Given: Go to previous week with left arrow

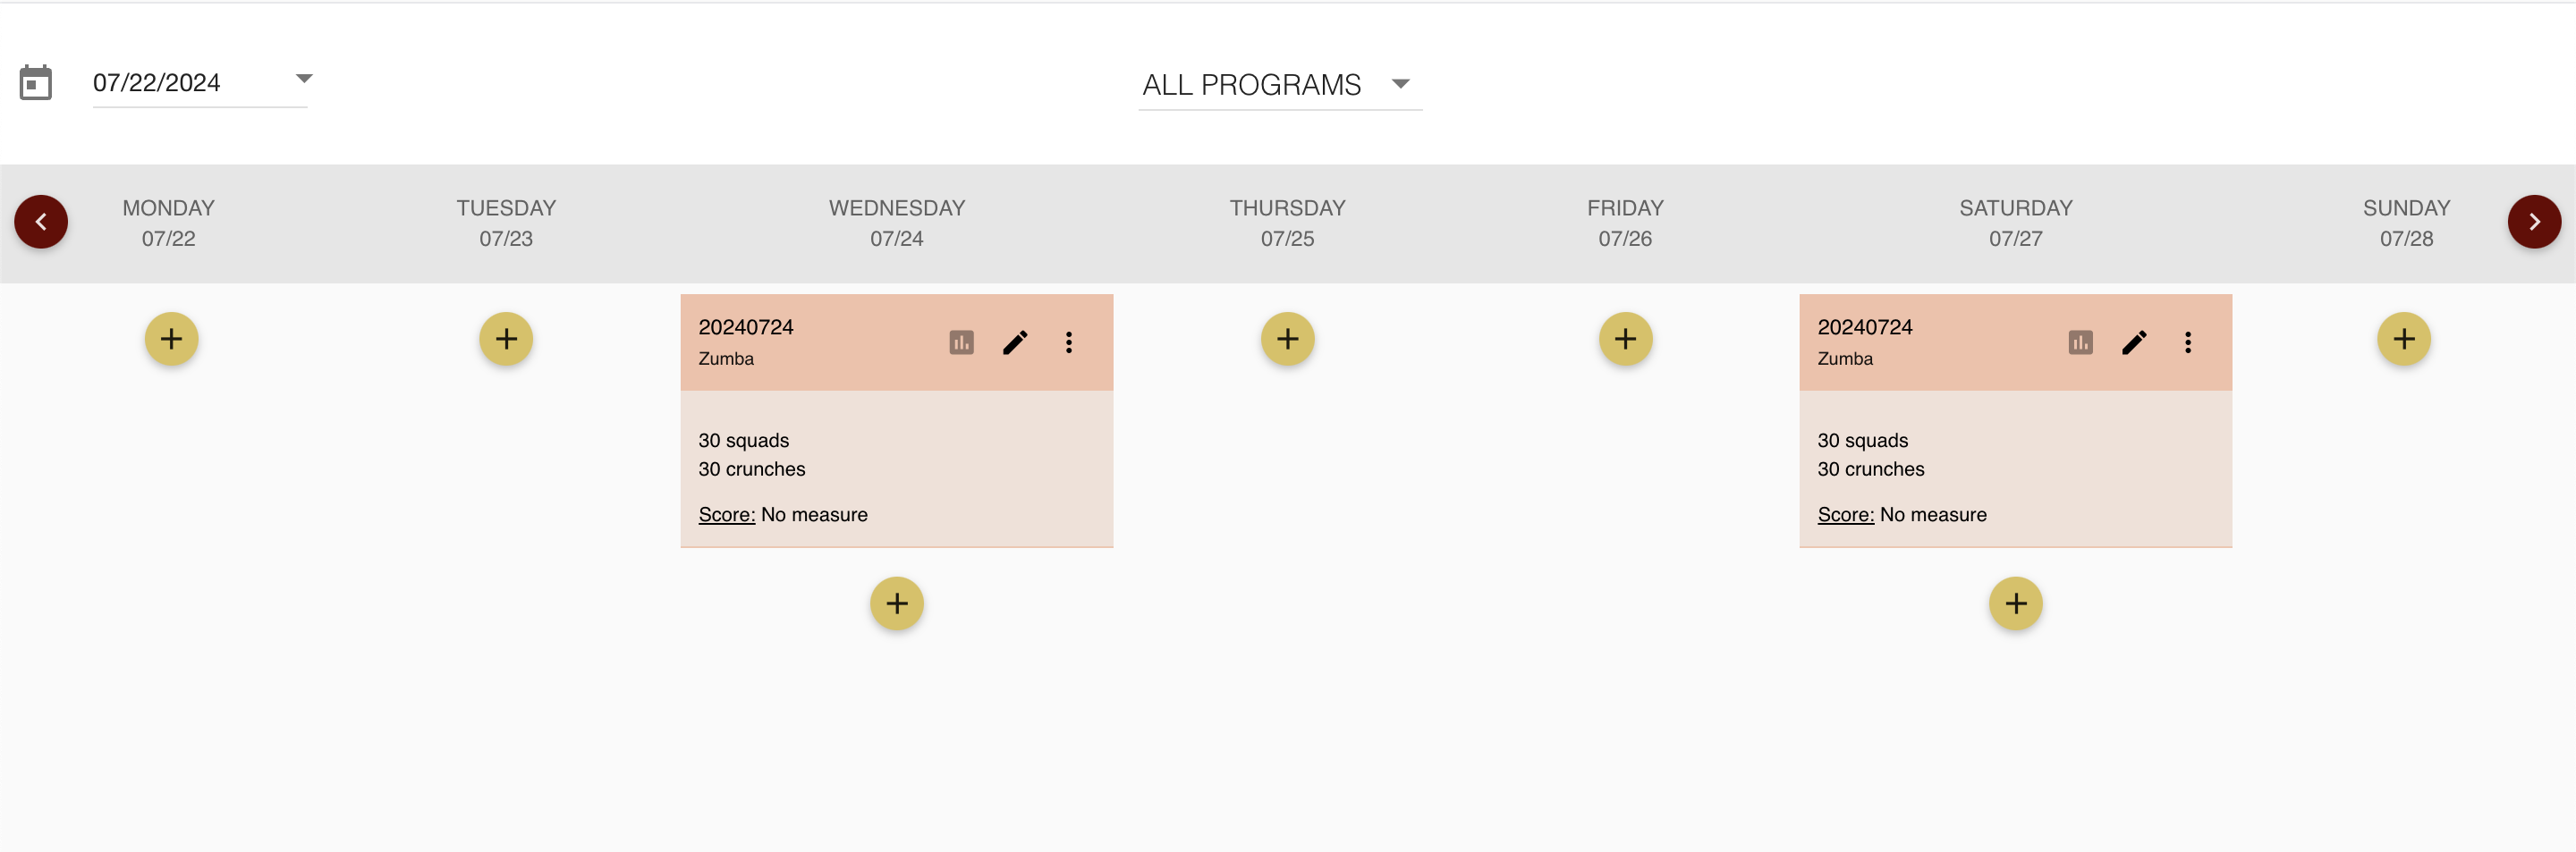Looking at the screenshot, I should click(41, 222).
